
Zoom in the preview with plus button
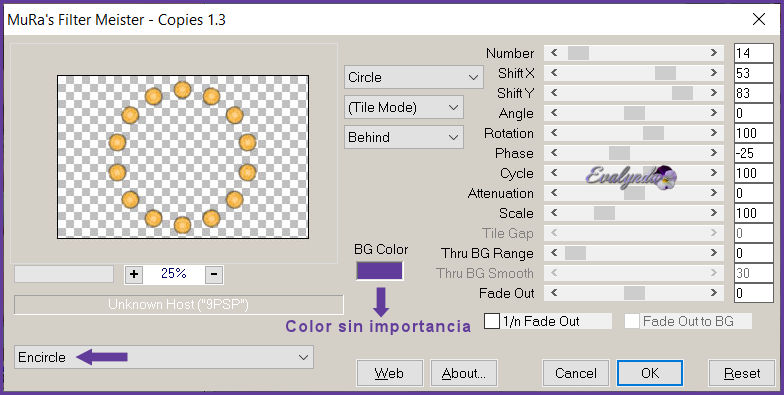(x=134, y=274)
